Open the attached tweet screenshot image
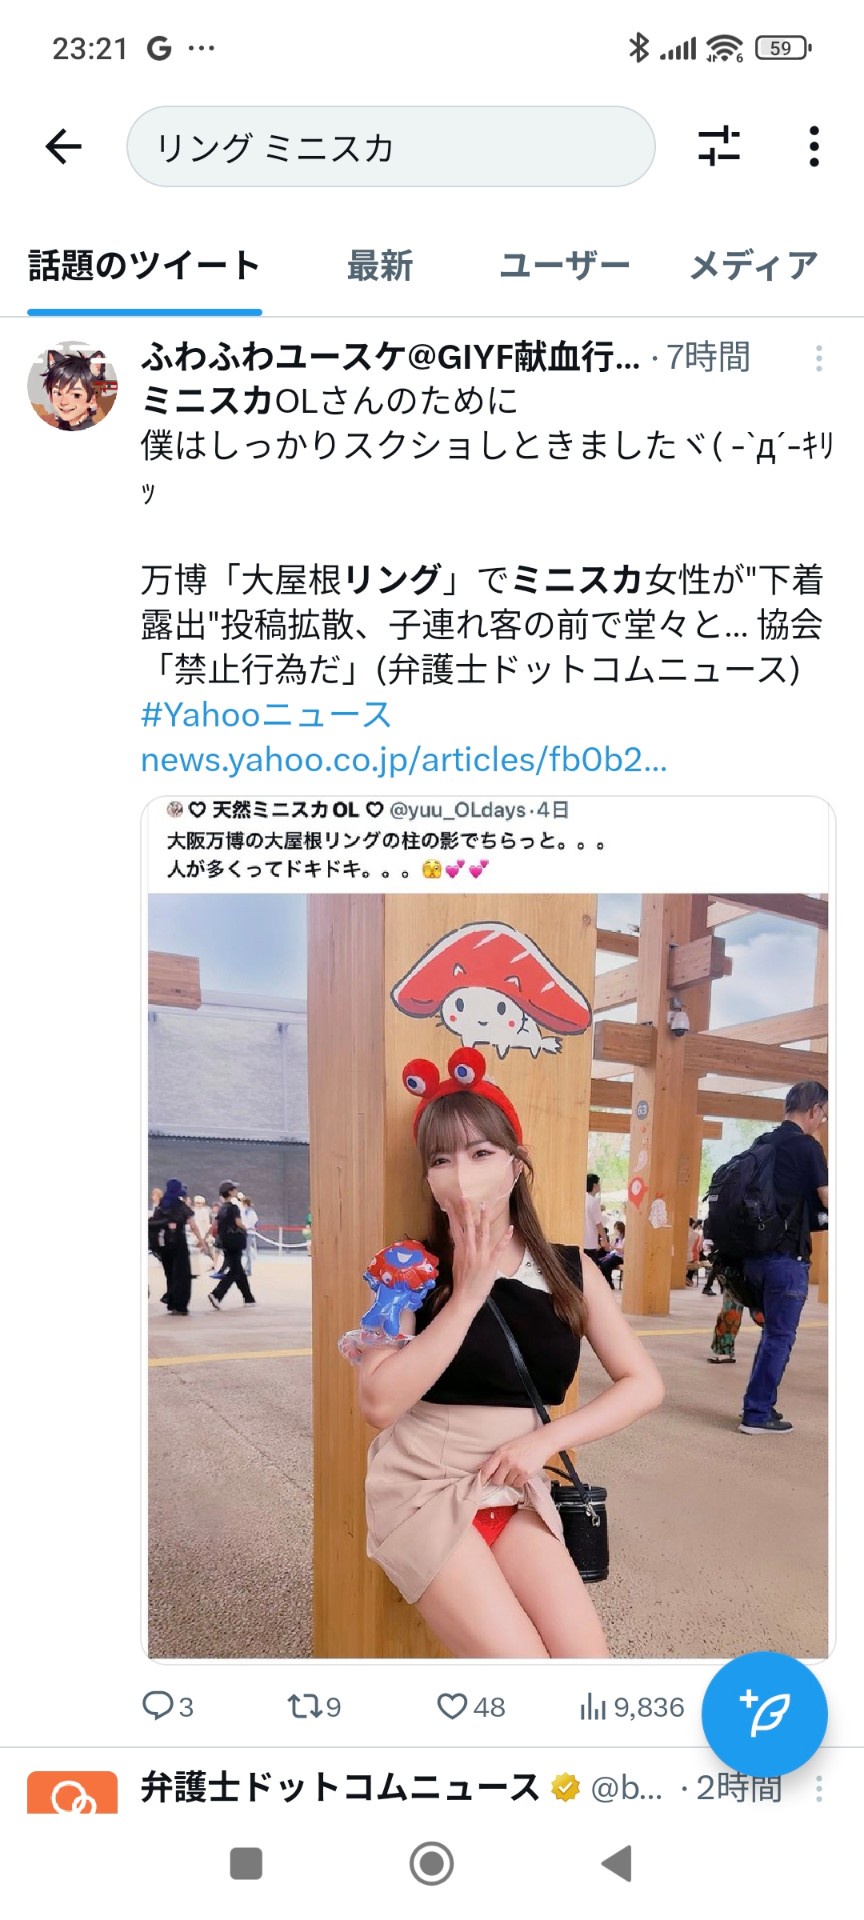The image size is (864, 1920). point(488,1228)
